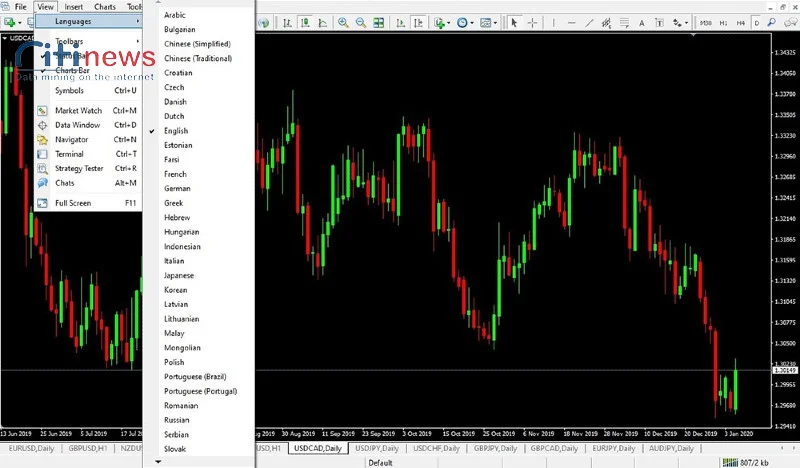Zoom in on the chart
The height and width of the screenshot is (468, 800).
tap(343, 22)
